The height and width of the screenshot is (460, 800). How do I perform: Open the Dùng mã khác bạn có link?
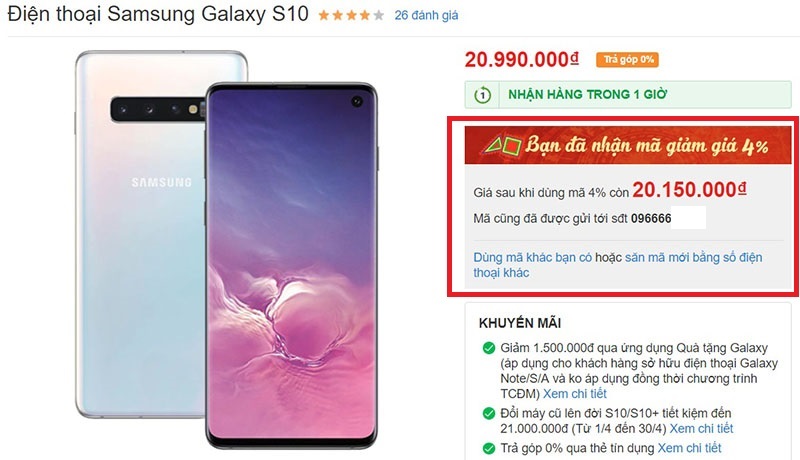(x=533, y=257)
